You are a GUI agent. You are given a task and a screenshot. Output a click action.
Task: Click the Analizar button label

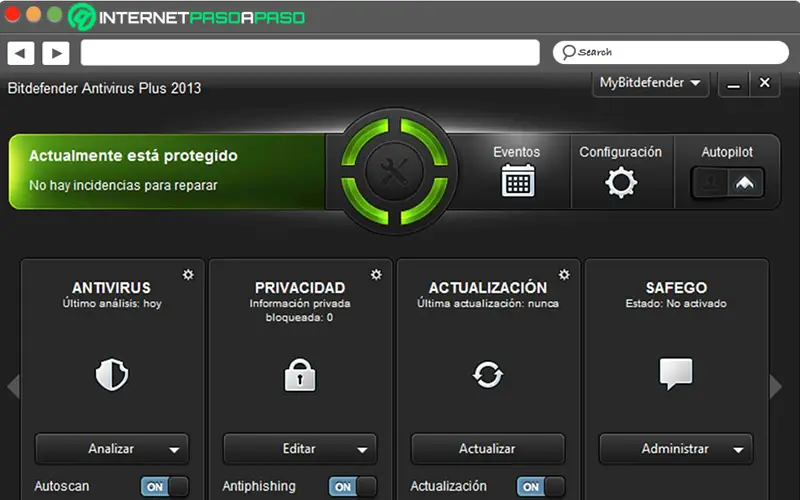[x=111, y=448]
